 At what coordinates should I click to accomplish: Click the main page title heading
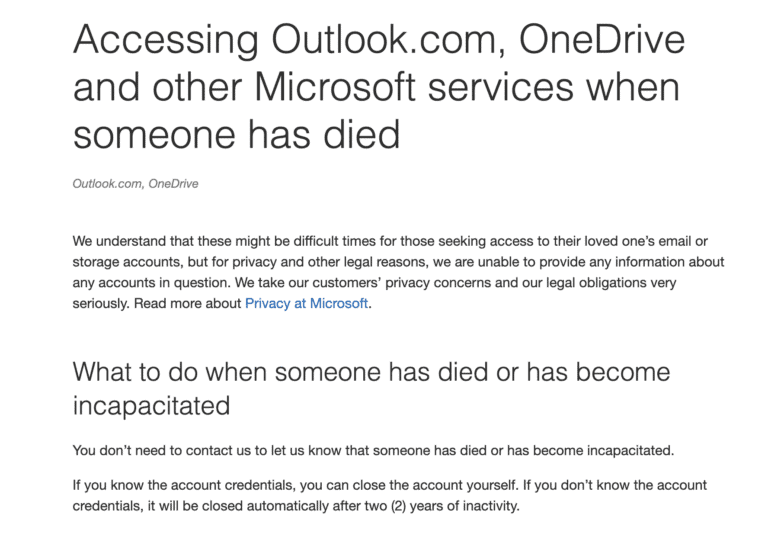378,86
